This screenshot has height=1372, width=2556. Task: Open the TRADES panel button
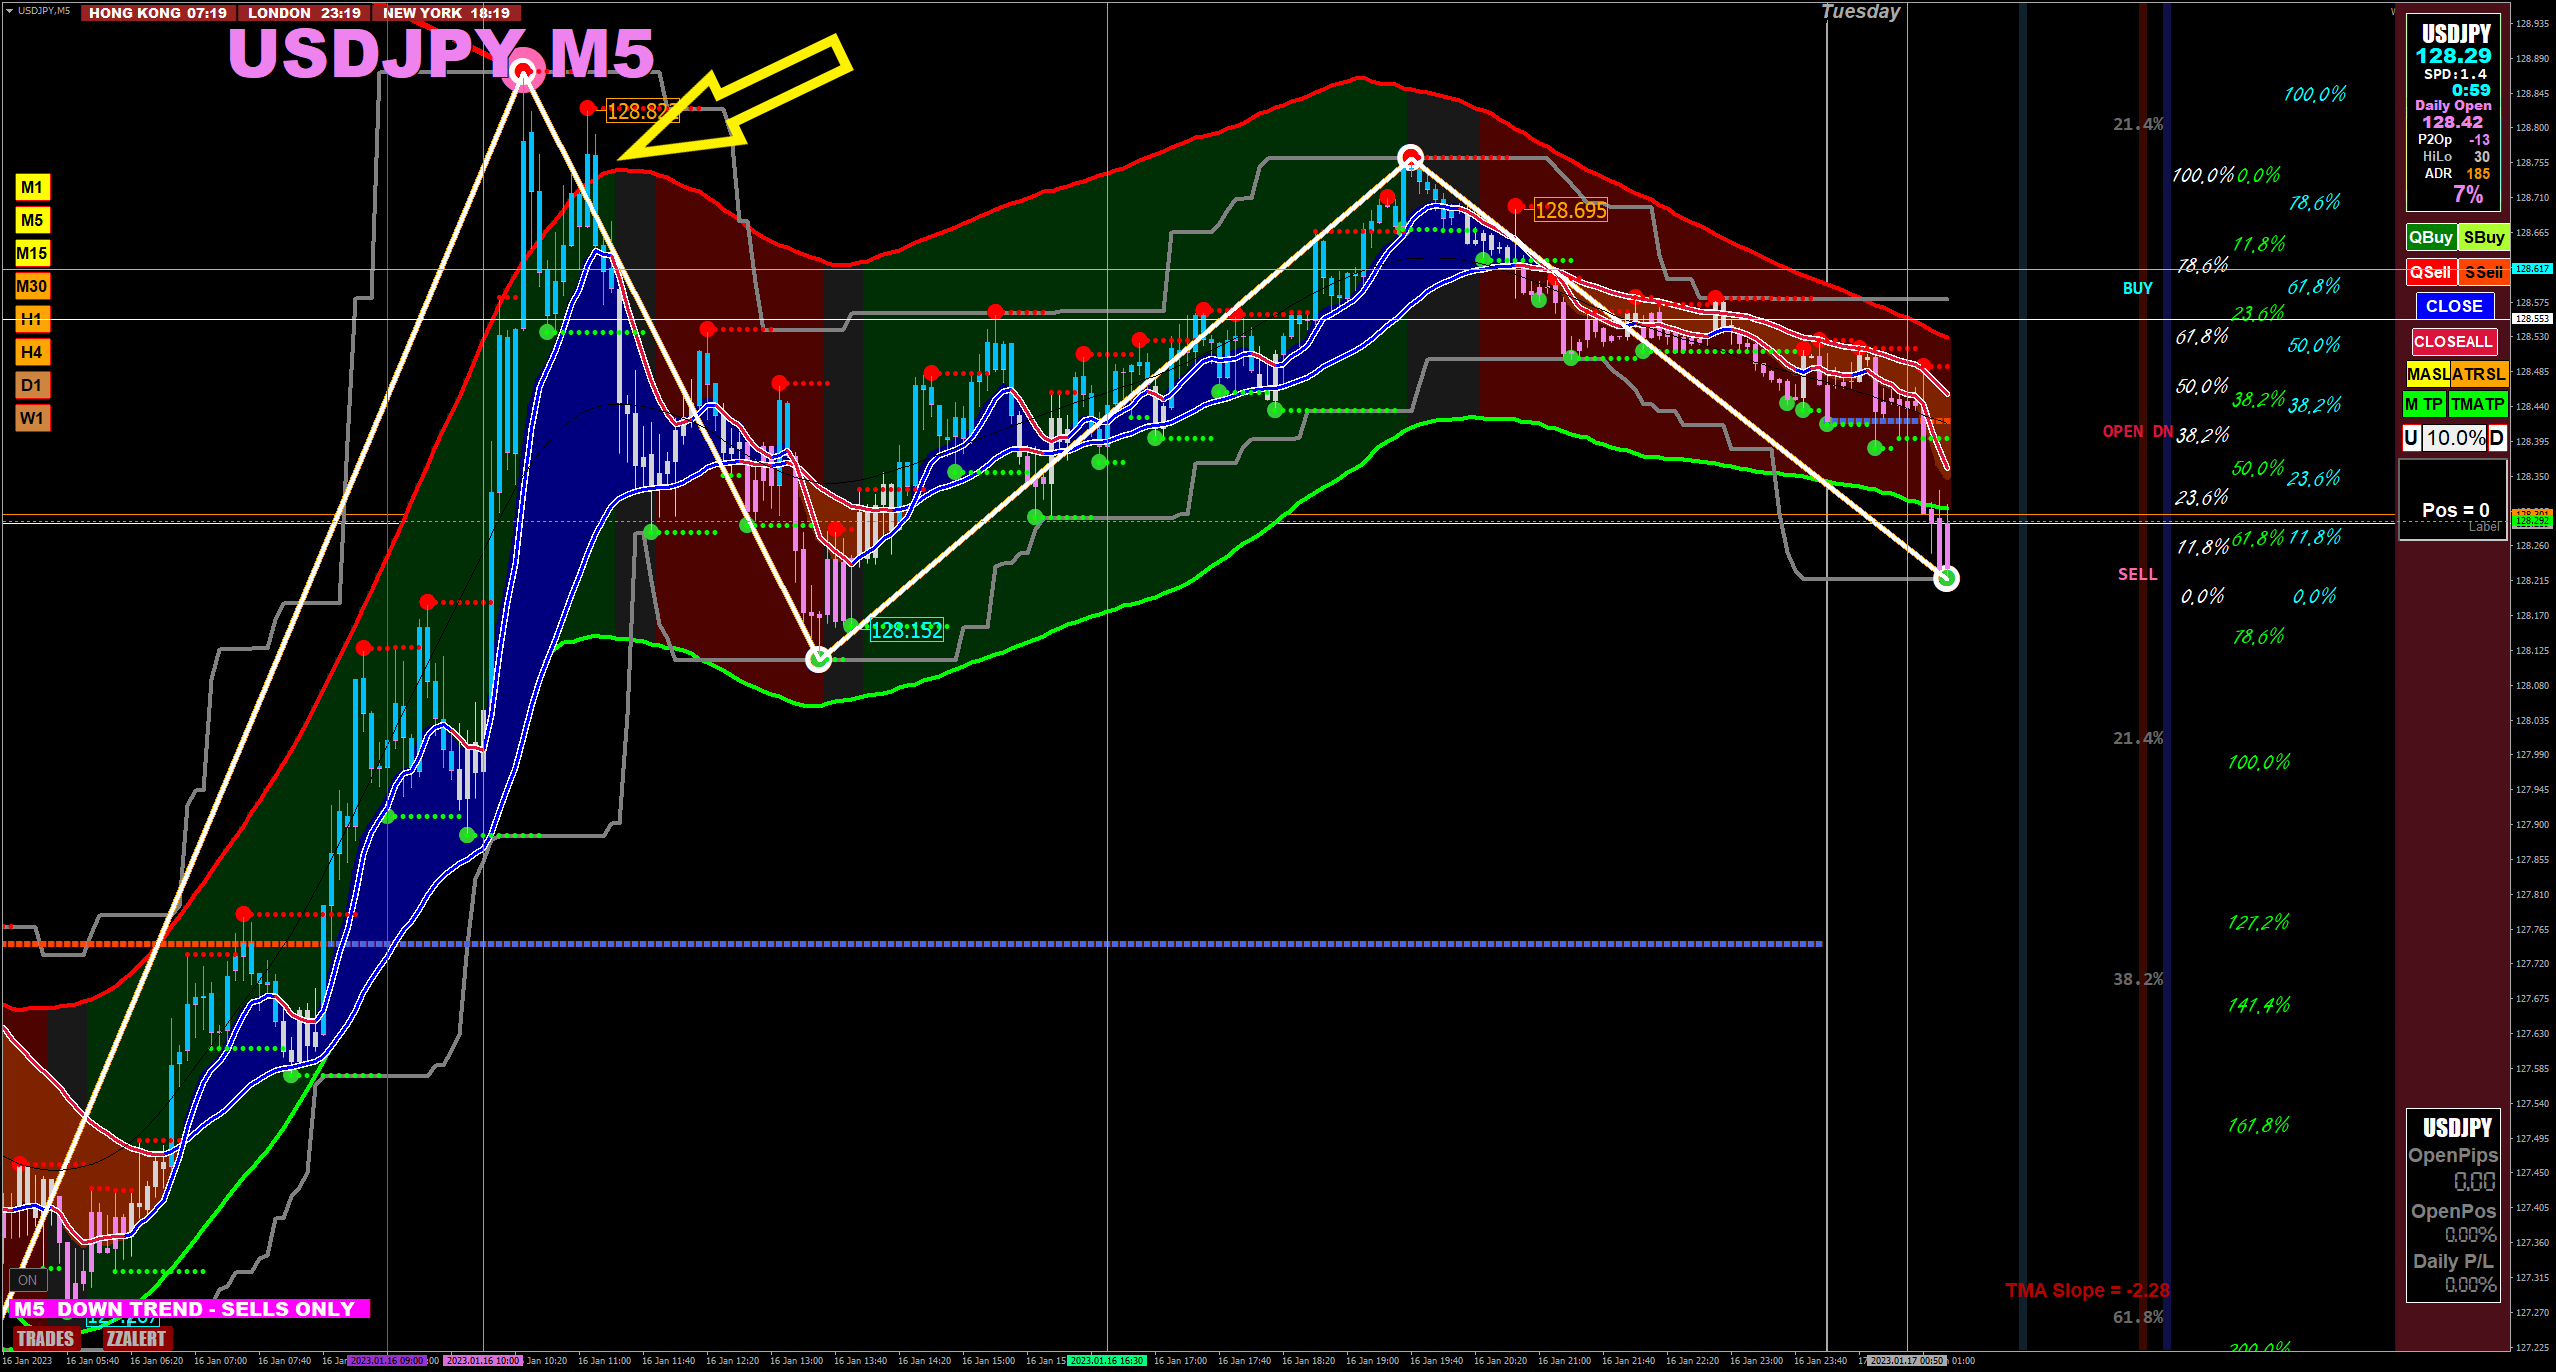point(45,1338)
